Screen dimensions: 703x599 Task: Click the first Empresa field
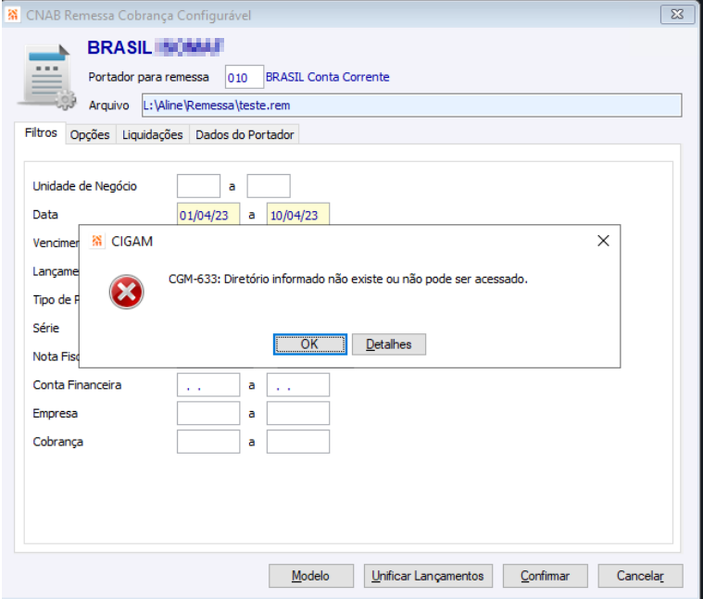(x=208, y=413)
